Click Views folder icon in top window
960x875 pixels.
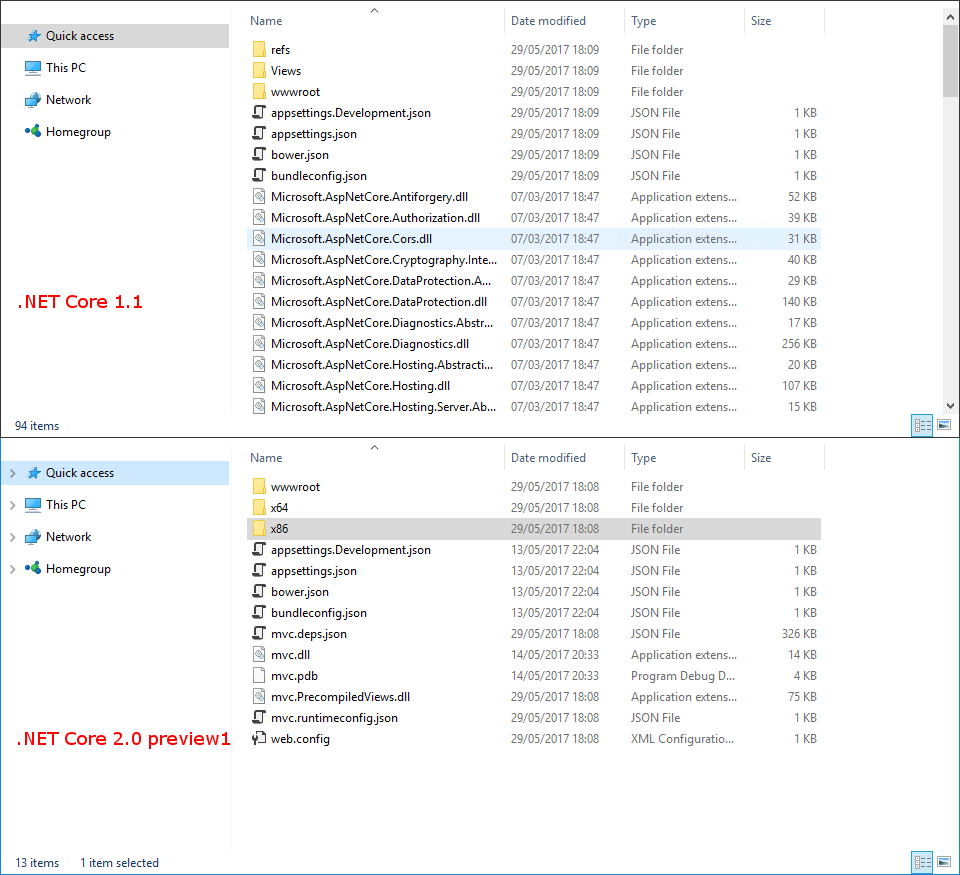pos(260,70)
